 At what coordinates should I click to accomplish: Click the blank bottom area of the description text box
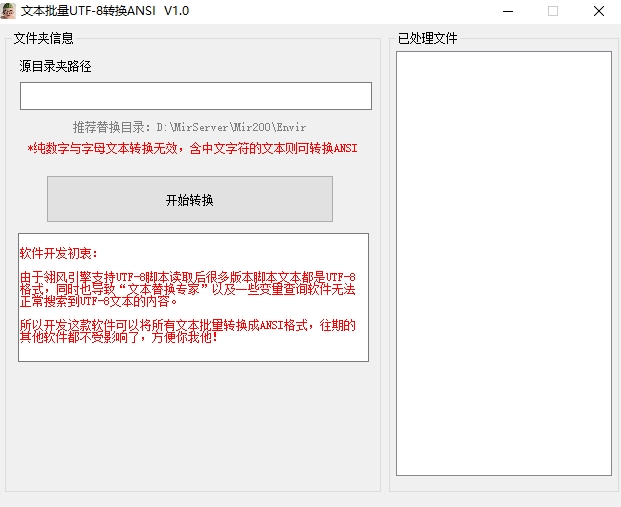(x=193, y=353)
